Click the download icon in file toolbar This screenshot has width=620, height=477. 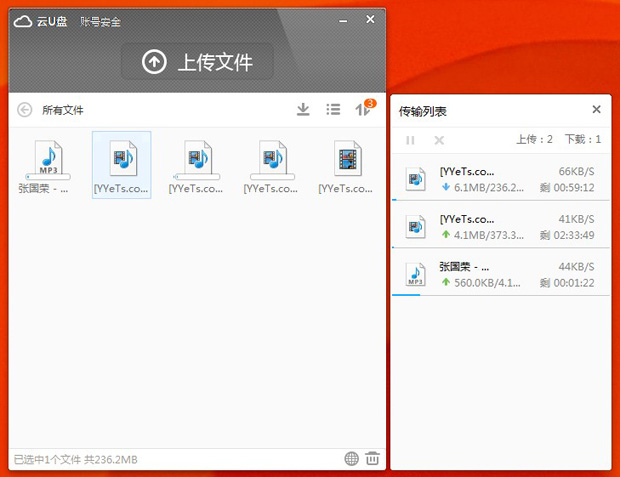[x=303, y=110]
